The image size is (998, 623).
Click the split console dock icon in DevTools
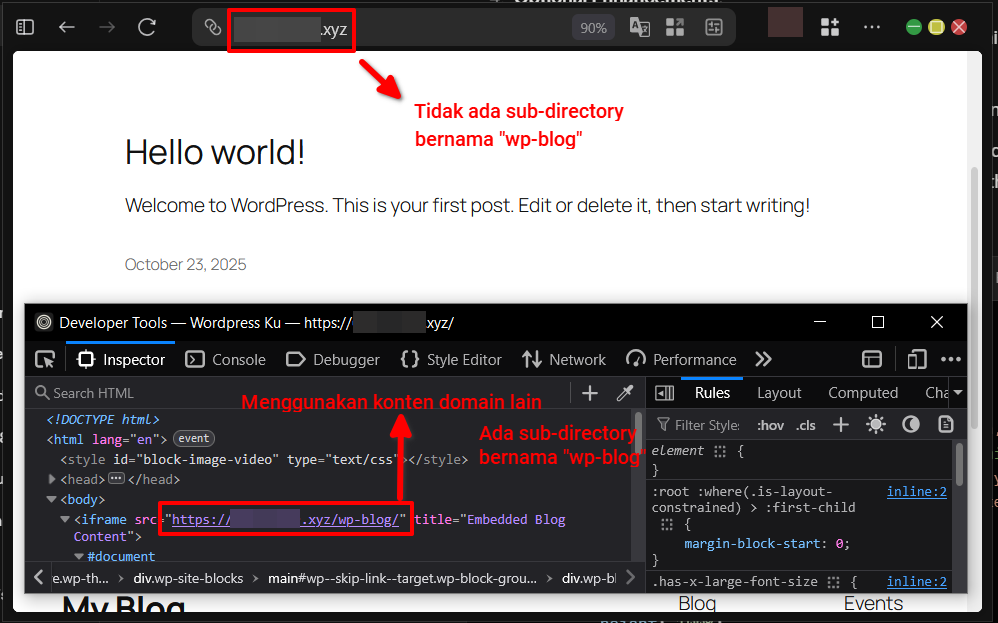(872, 358)
